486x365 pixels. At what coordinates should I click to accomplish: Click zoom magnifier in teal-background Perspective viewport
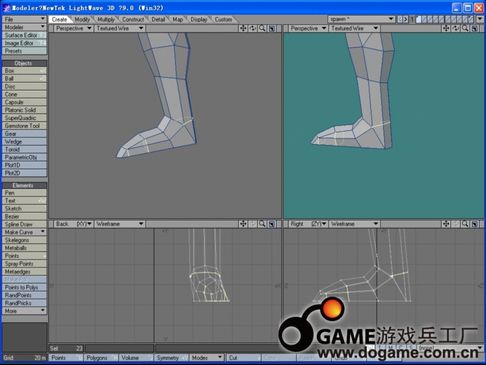[x=465, y=28]
